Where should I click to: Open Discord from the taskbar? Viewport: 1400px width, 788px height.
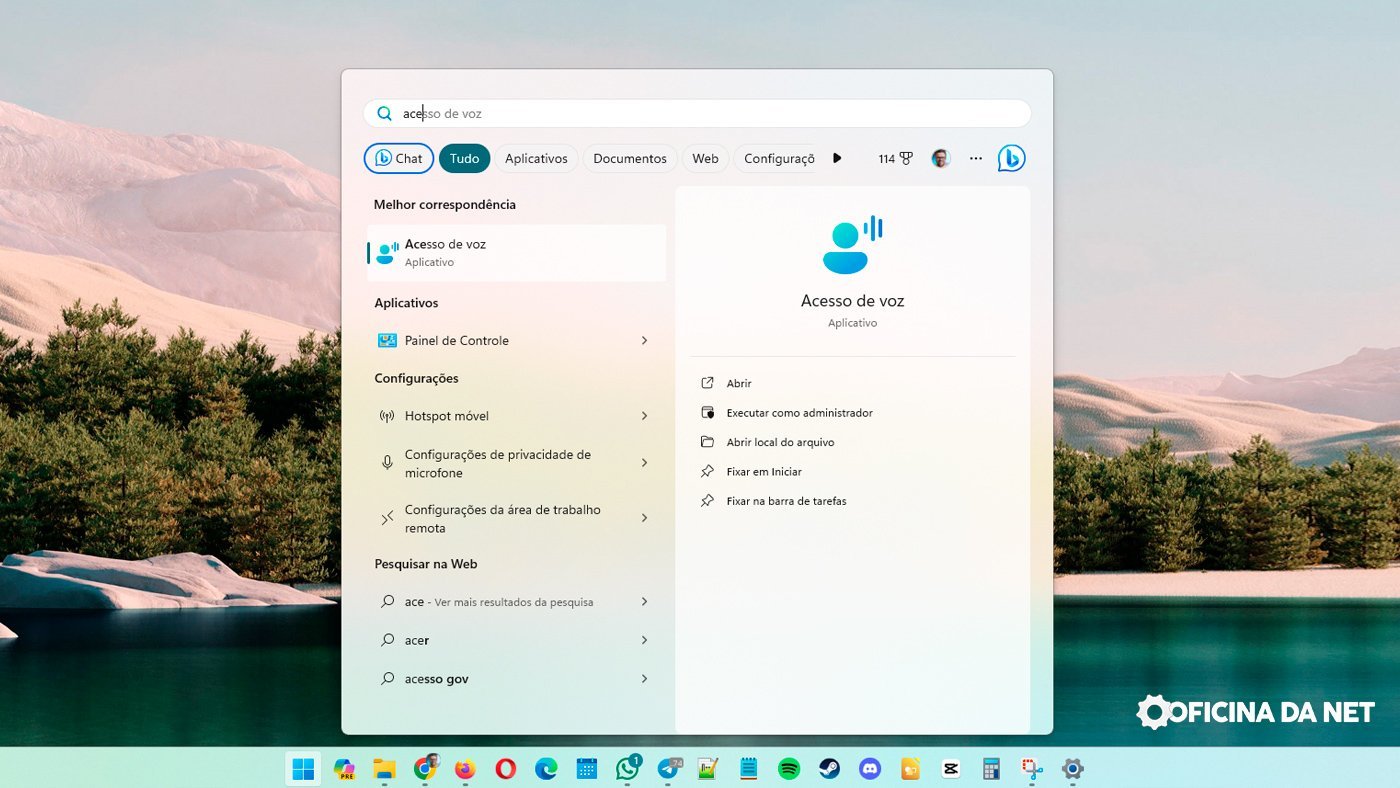pos(870,769)
